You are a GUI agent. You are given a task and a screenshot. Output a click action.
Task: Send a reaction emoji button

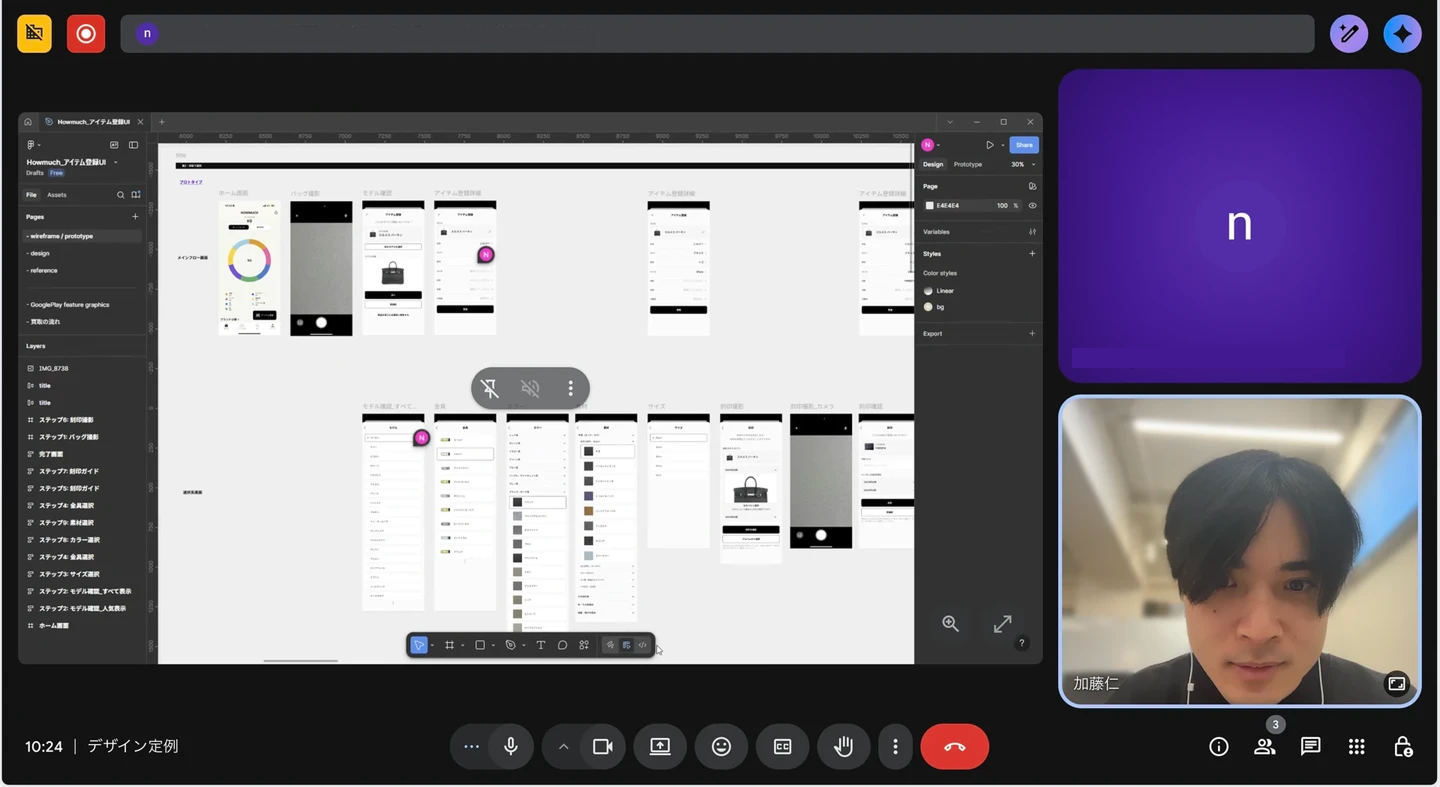[721, 747]
